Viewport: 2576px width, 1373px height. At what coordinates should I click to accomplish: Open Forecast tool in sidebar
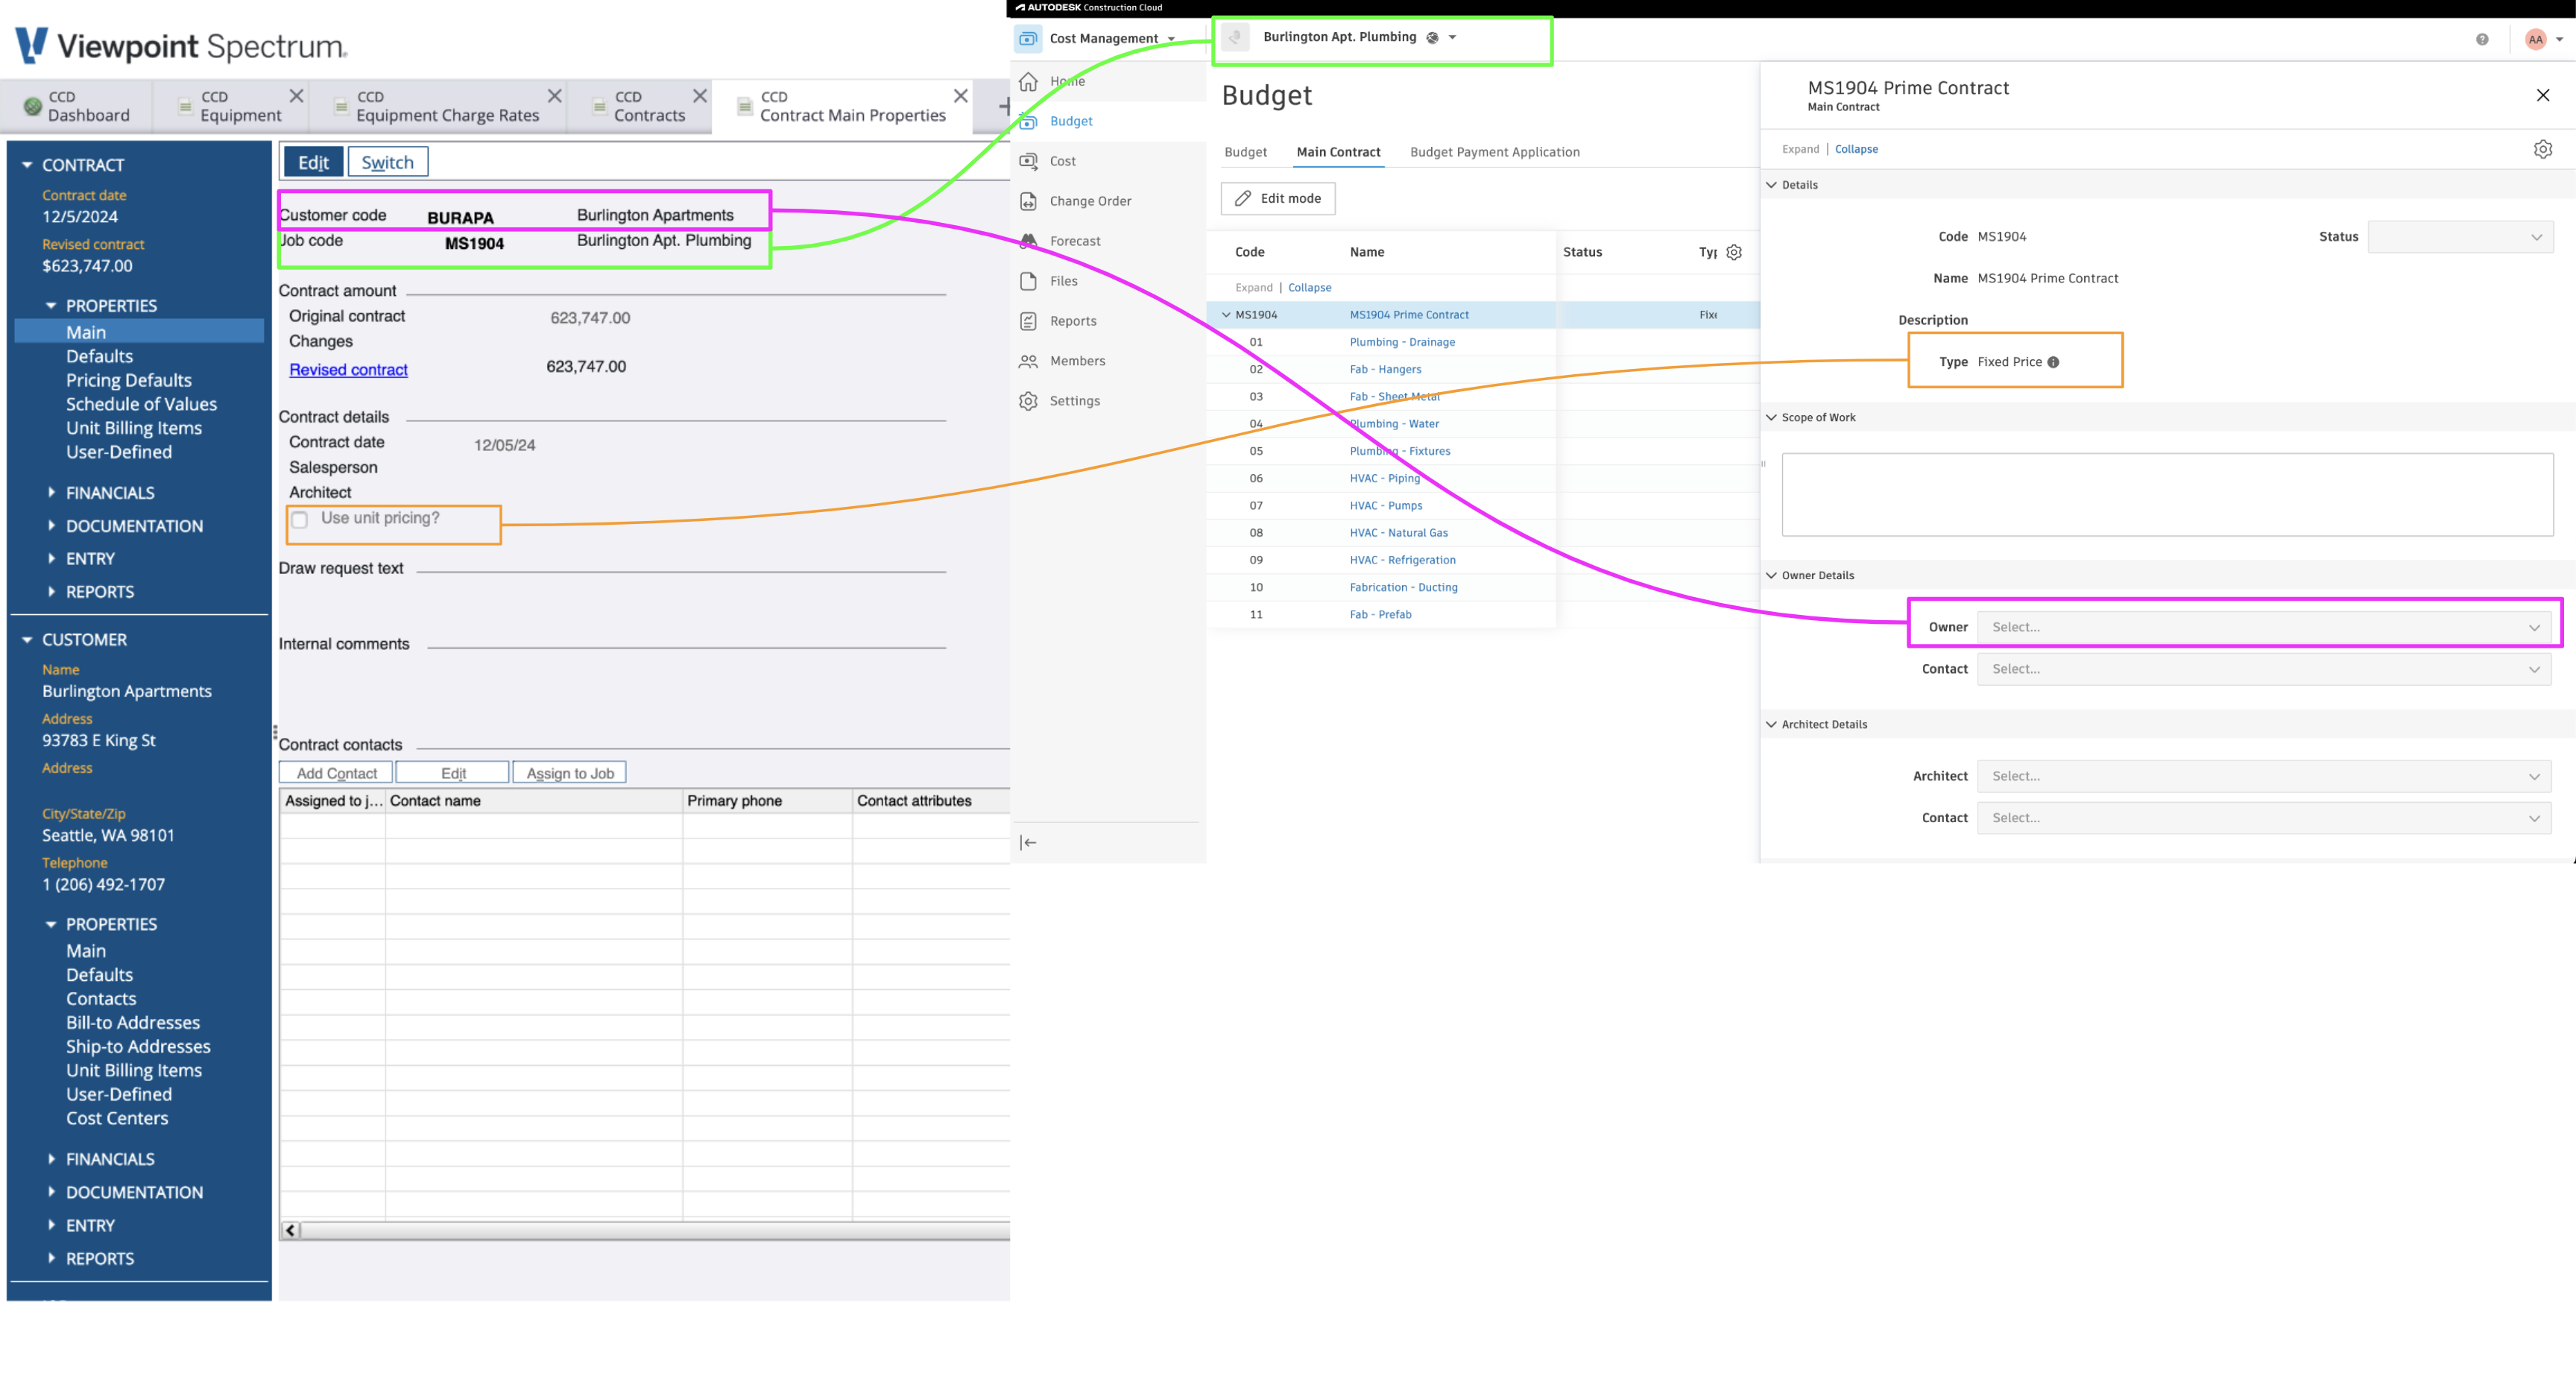[1074, 241]
